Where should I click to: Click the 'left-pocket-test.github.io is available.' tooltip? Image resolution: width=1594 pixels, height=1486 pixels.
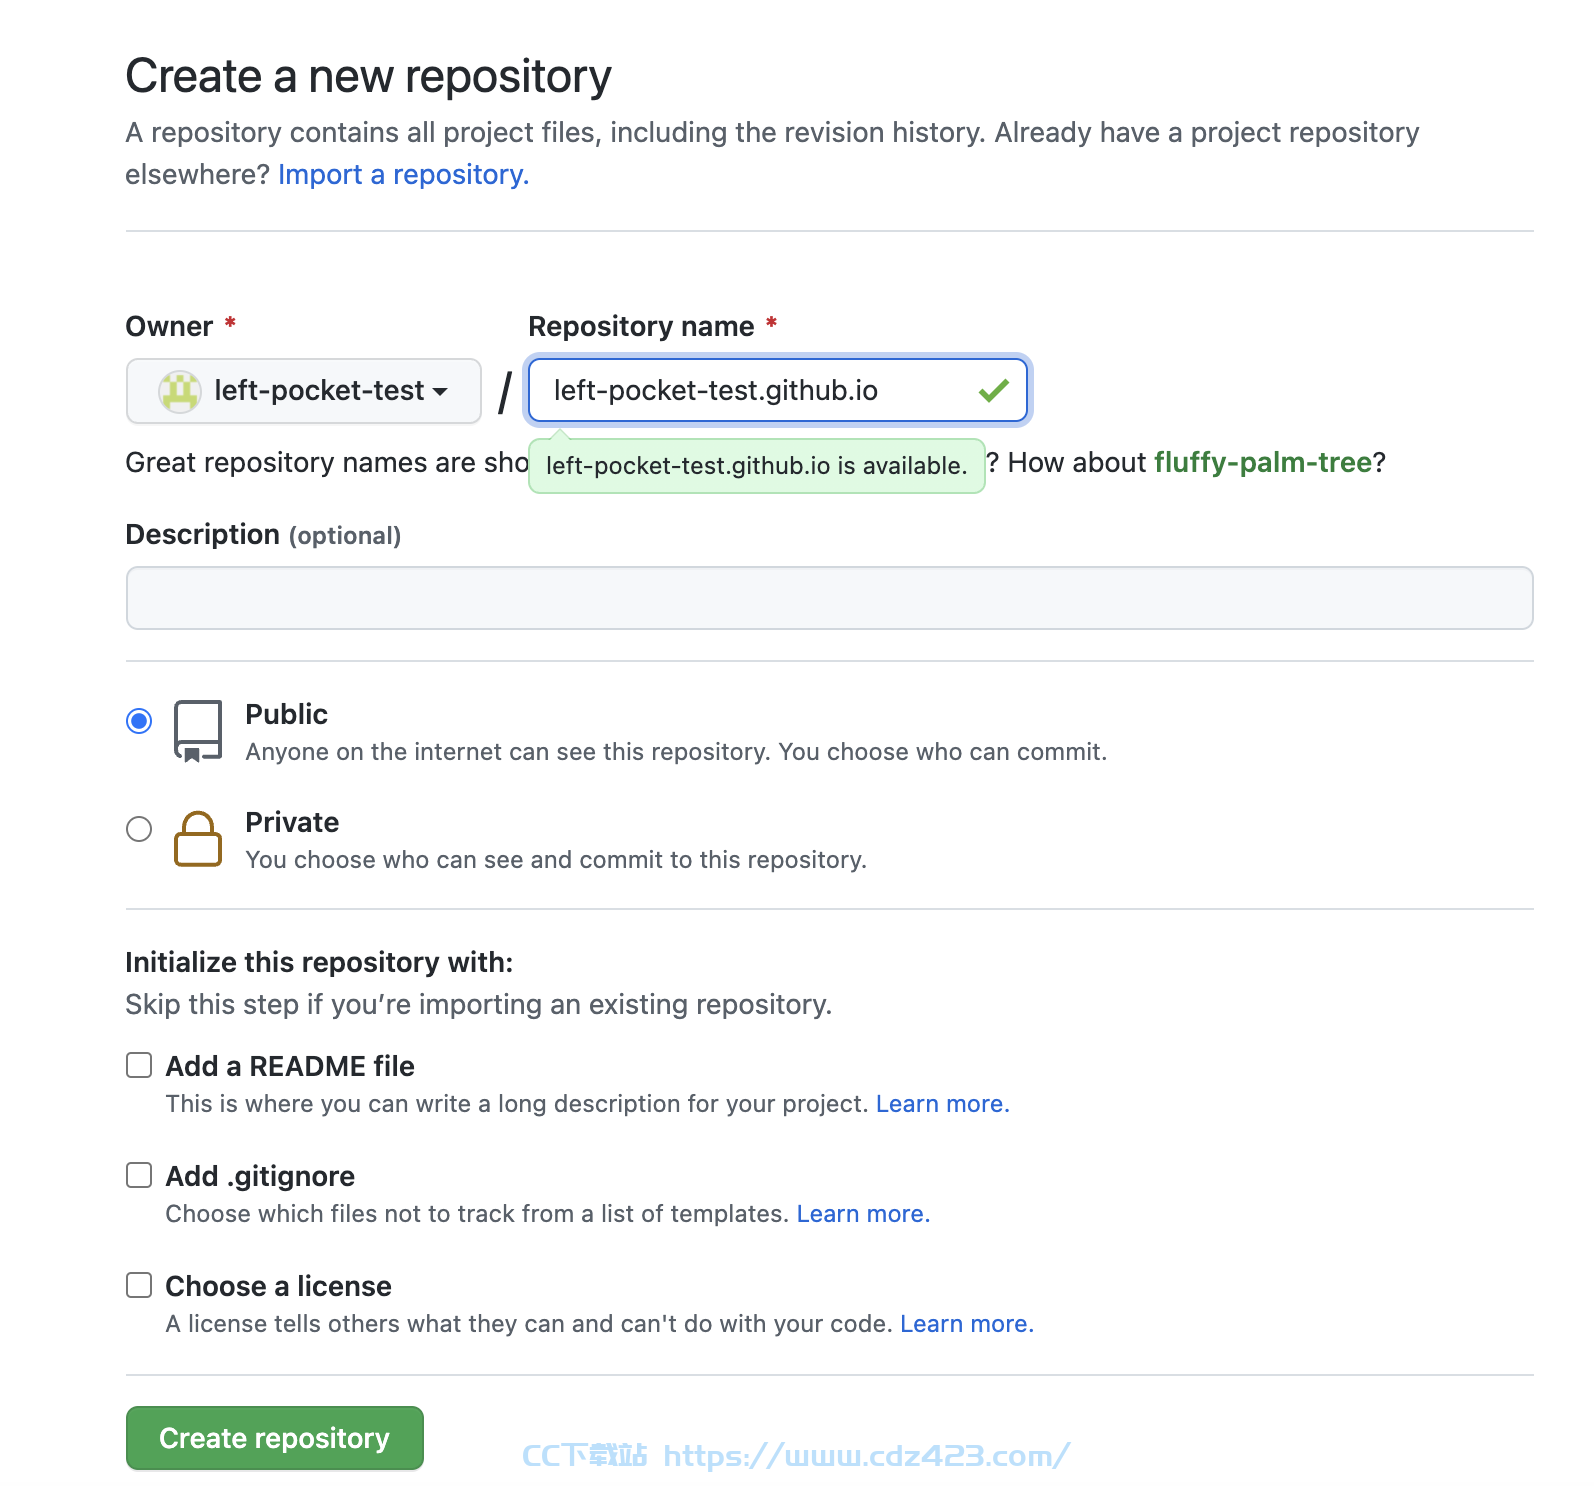(x=757, y=466)
